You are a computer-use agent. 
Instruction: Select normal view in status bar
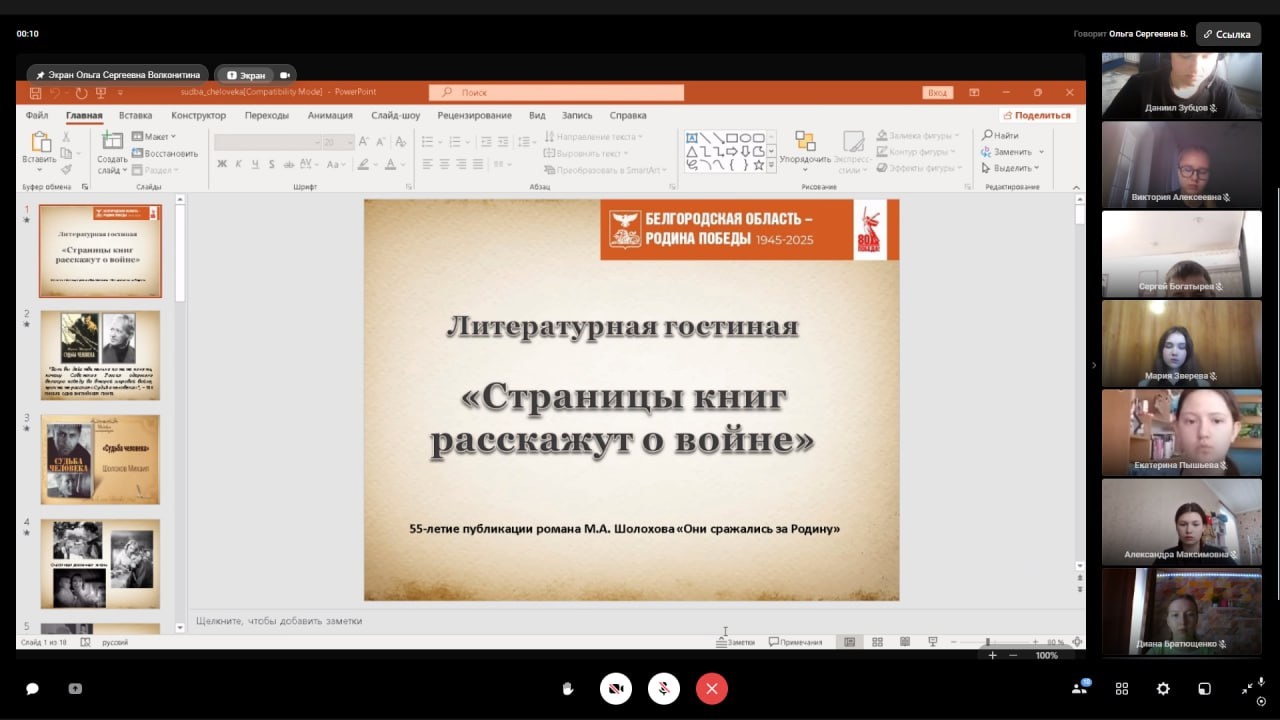tap(849, 642)
